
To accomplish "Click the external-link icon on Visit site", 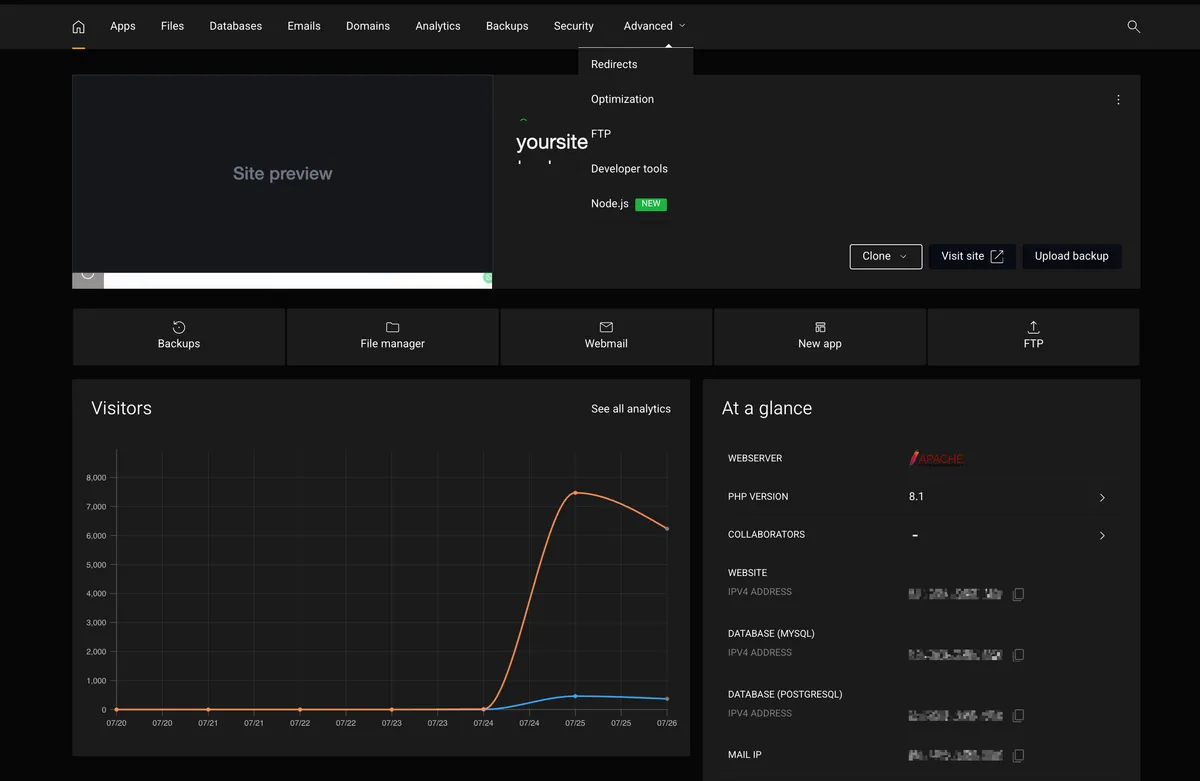I will (997, 256).
